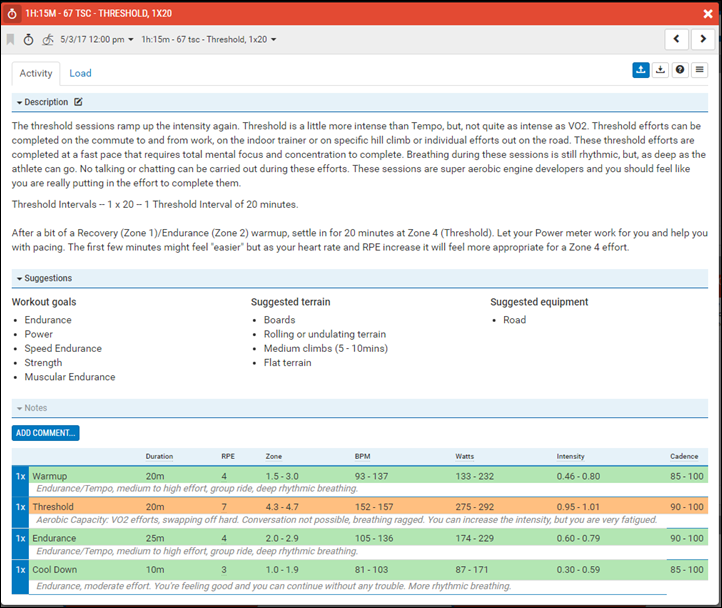Click the Workout goals heading
The height and width of the screenshot is (608, 722).
click(44, 302)
